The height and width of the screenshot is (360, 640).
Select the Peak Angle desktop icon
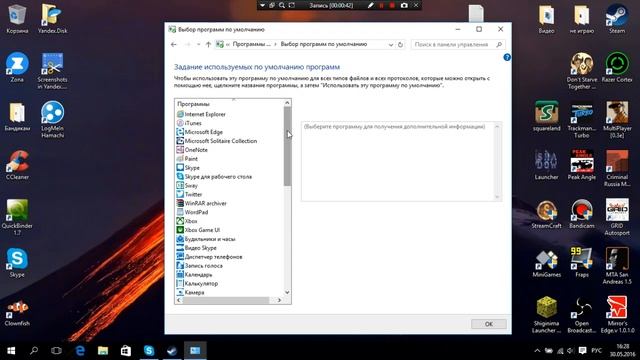point(582,165)
